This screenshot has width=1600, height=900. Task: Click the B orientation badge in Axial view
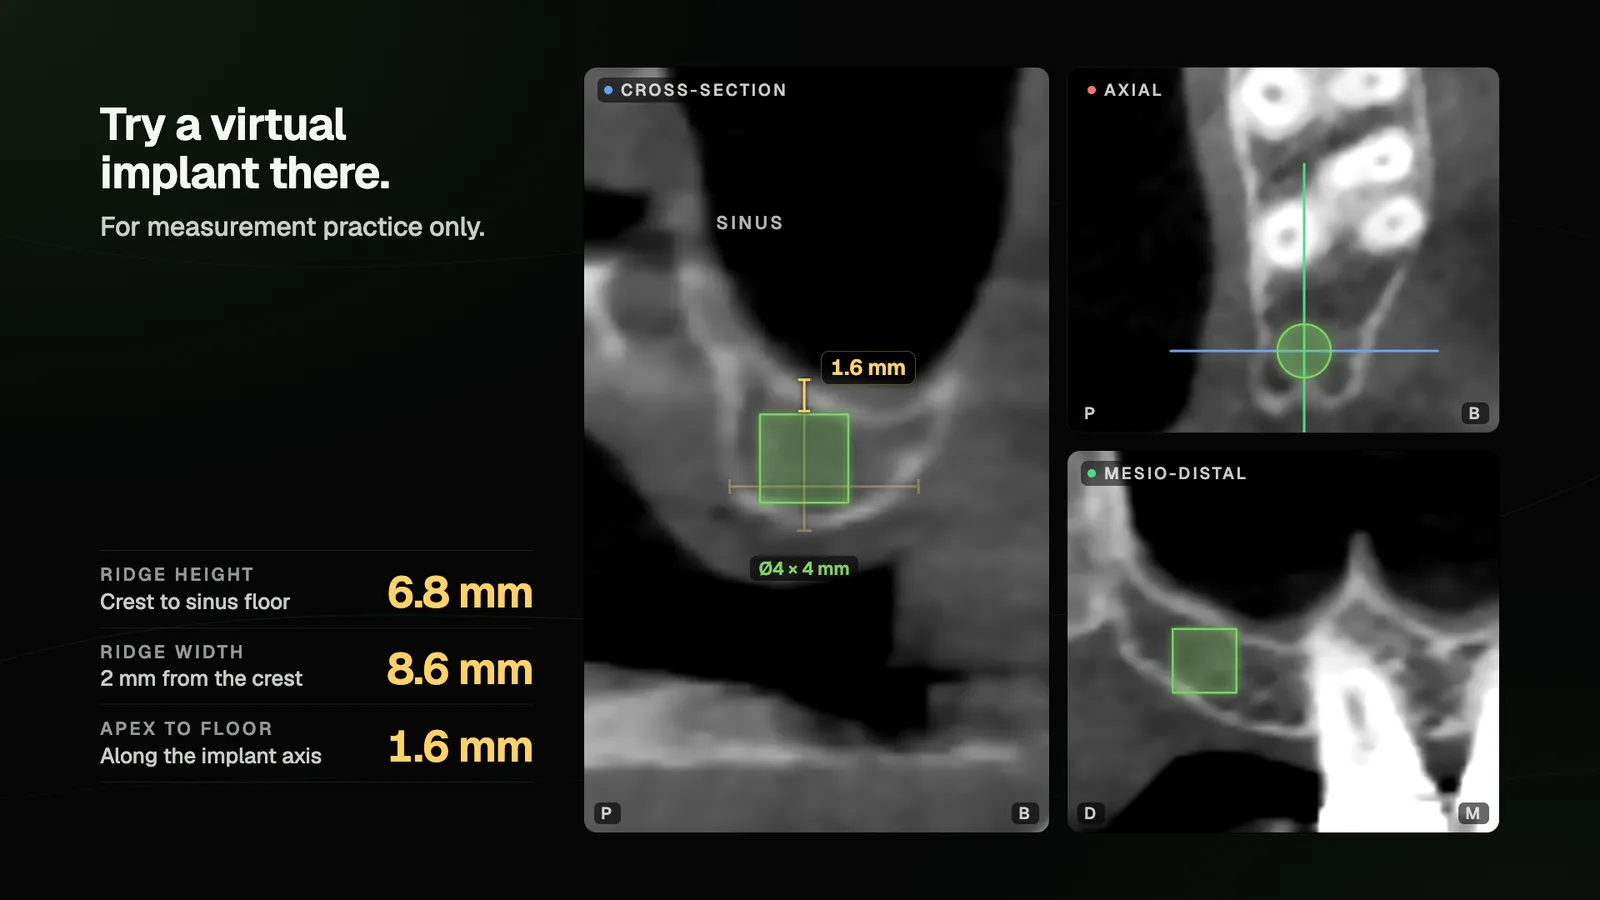click(x=1474, y=413)
